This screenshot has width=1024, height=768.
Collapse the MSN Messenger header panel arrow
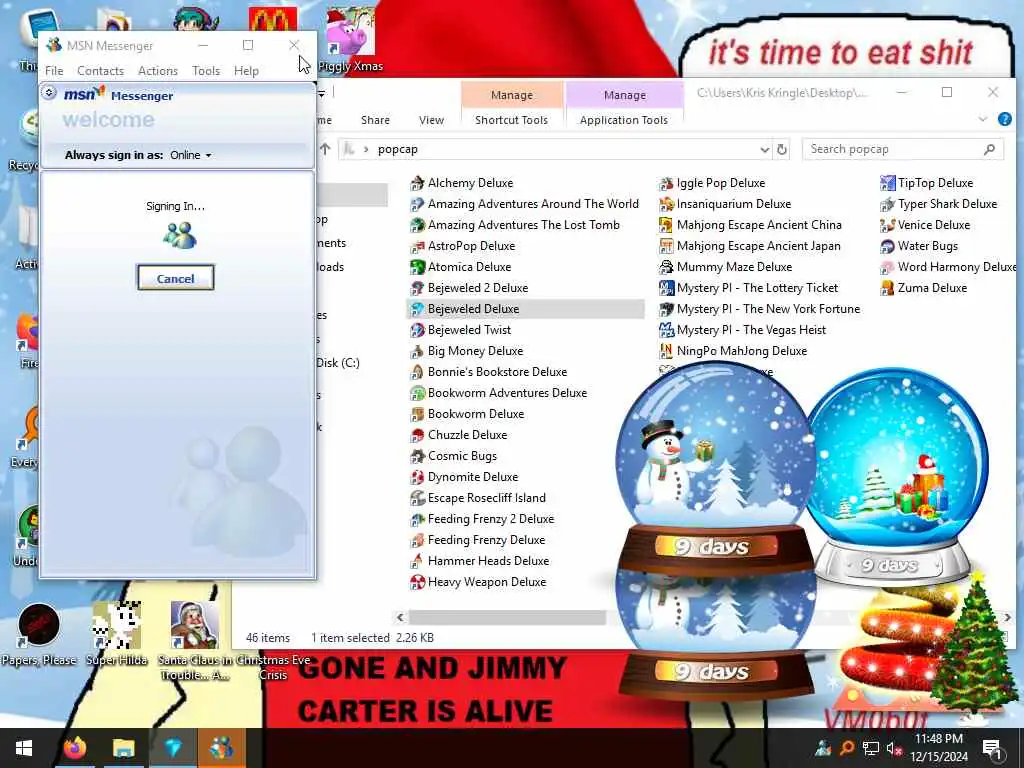coord(49,93)
